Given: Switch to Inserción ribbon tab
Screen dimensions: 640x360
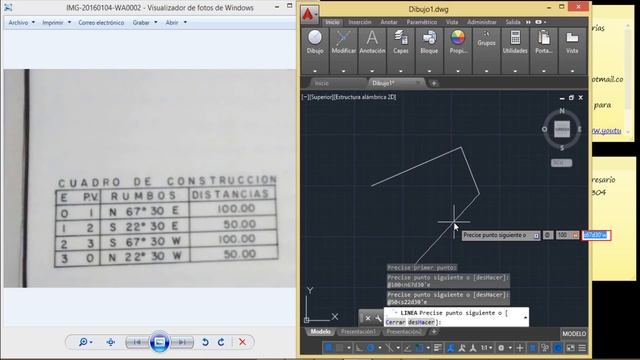Looking at the screenshot, I should click(360, 22).
